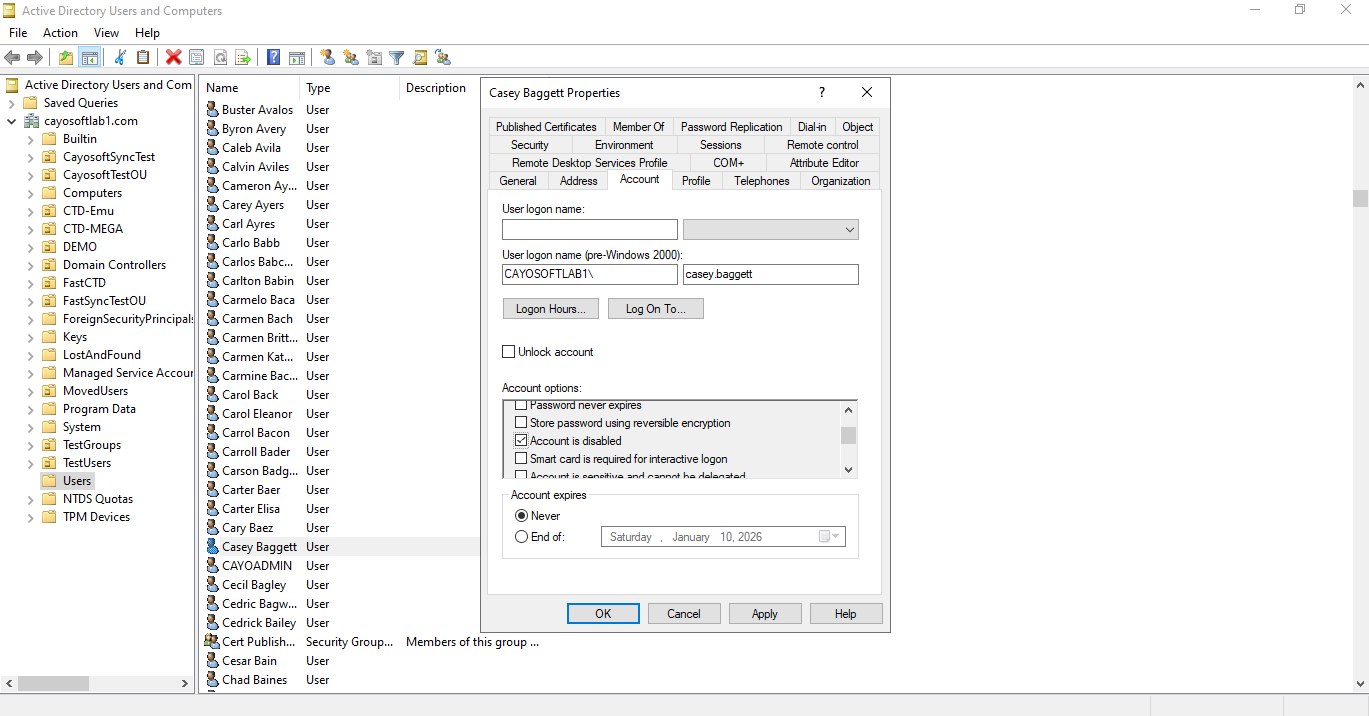
Task: Expand the Domain Controllers tree node
Action: click(x=31, y=265)
